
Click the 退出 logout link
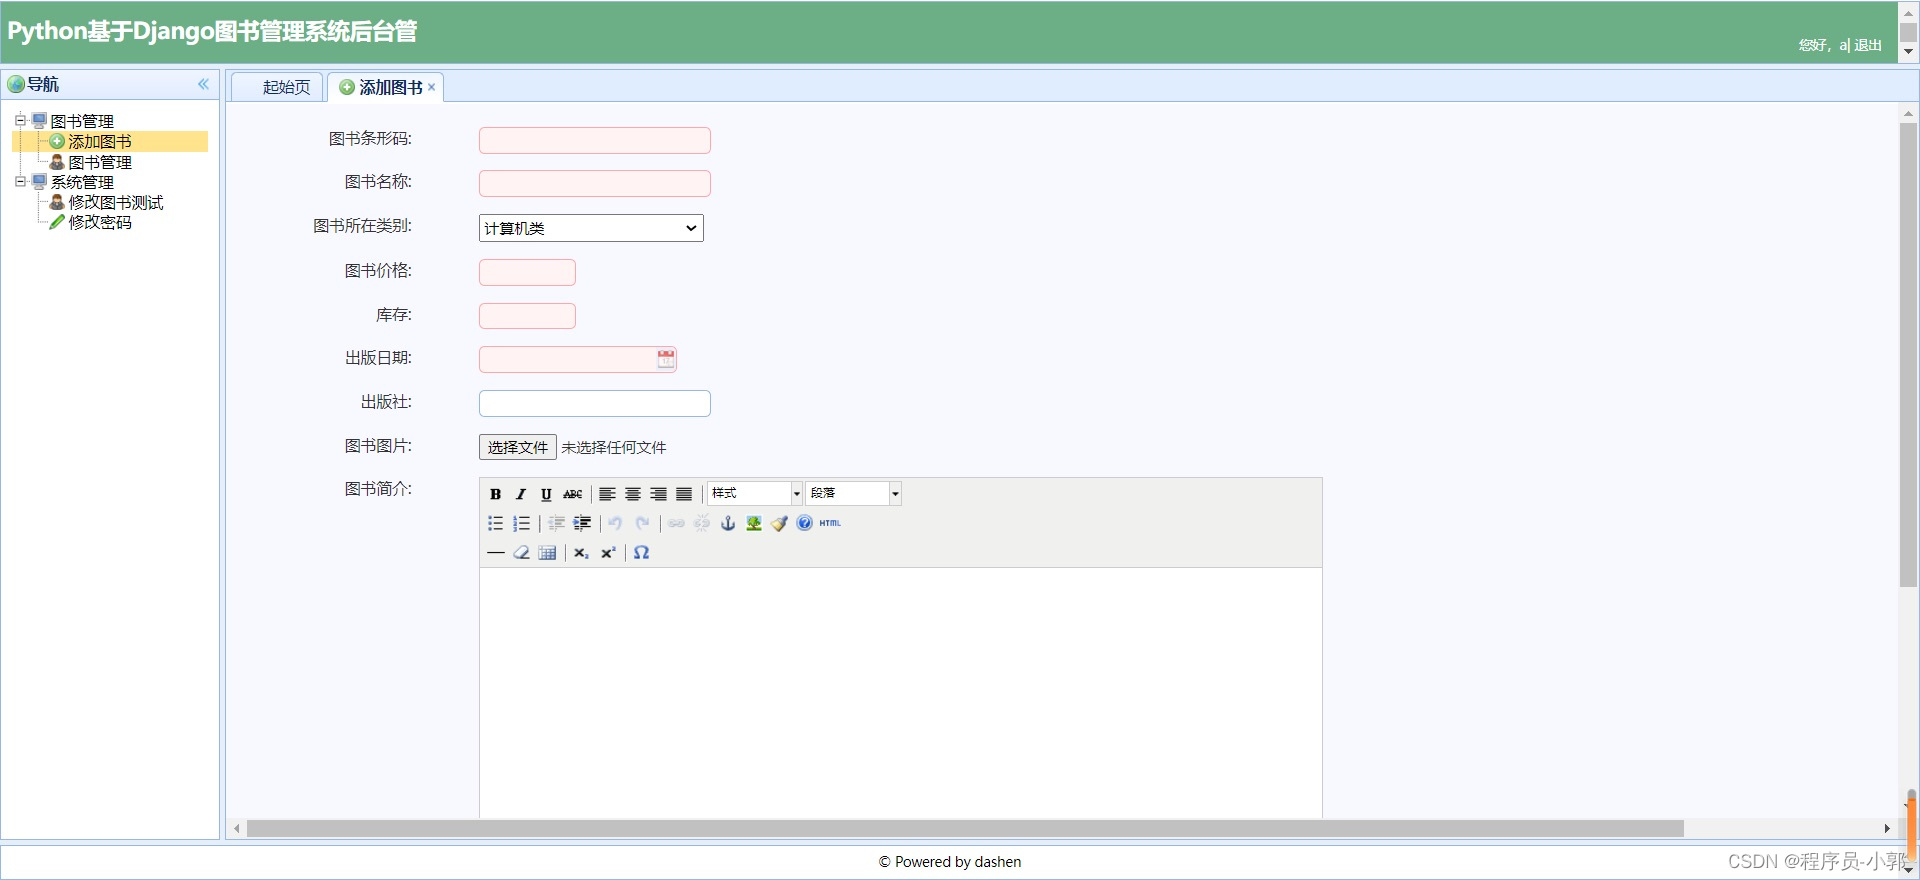pyautogui.click(x=1868, y=45)
